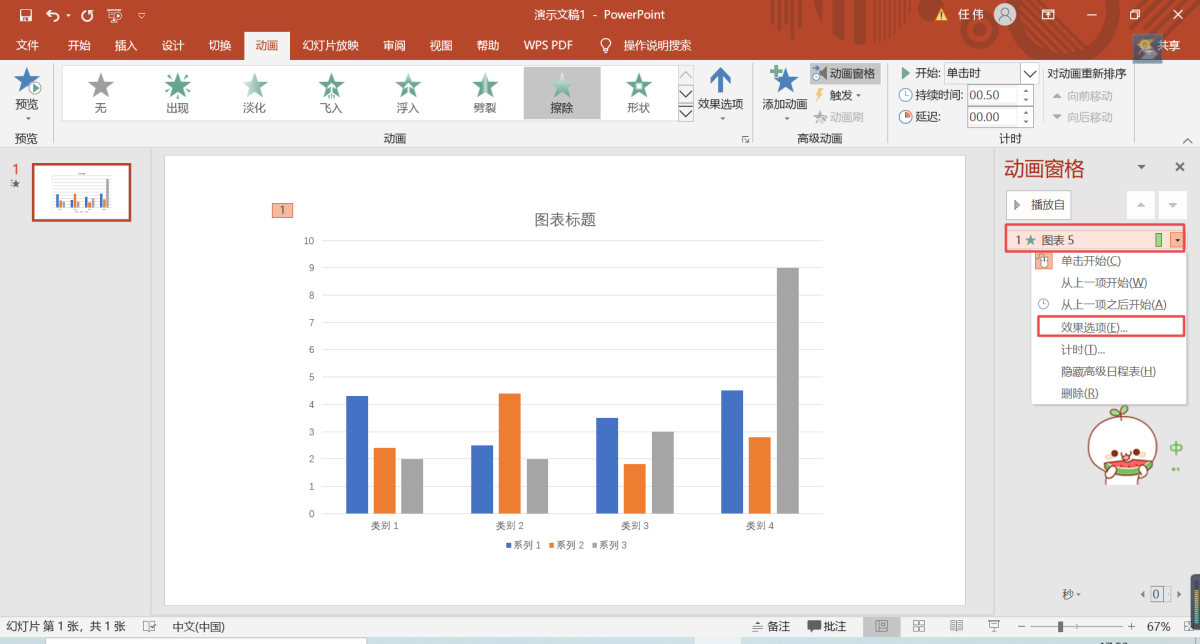The height and width of the screenshot is (644, 1200).
Task: Save the presentation with the save icon
Action: pyautogui.click(x=26, y=15)
